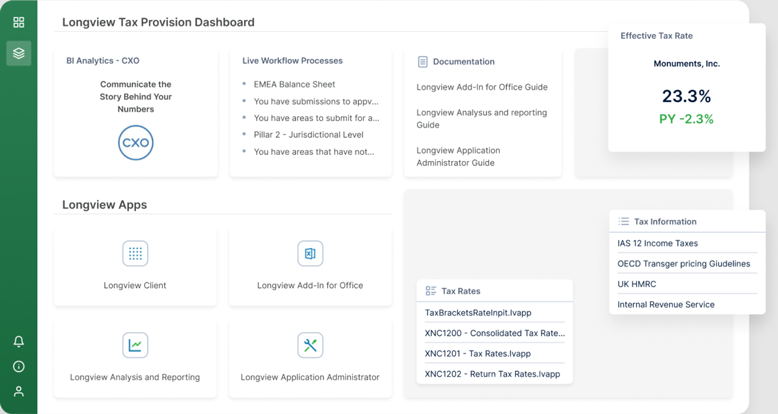Click the CXO circular logo
The image size is (778, 414).
[x=135, y=143]
